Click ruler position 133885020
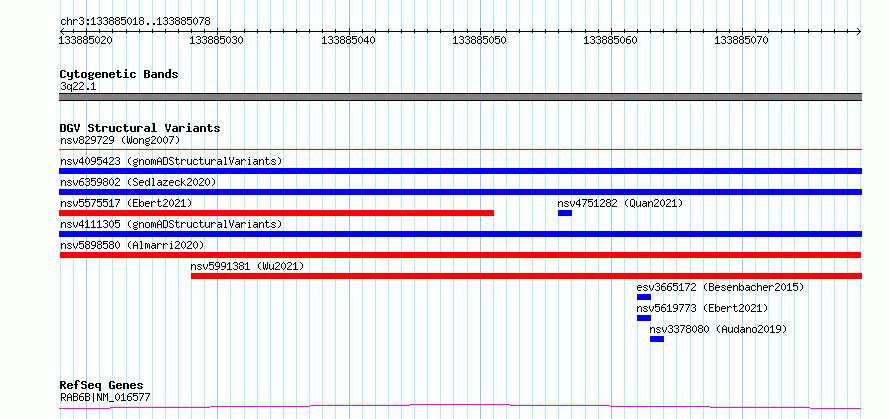Image resolution: width=890 pixels, height=419 pixels. click(86, 40)
